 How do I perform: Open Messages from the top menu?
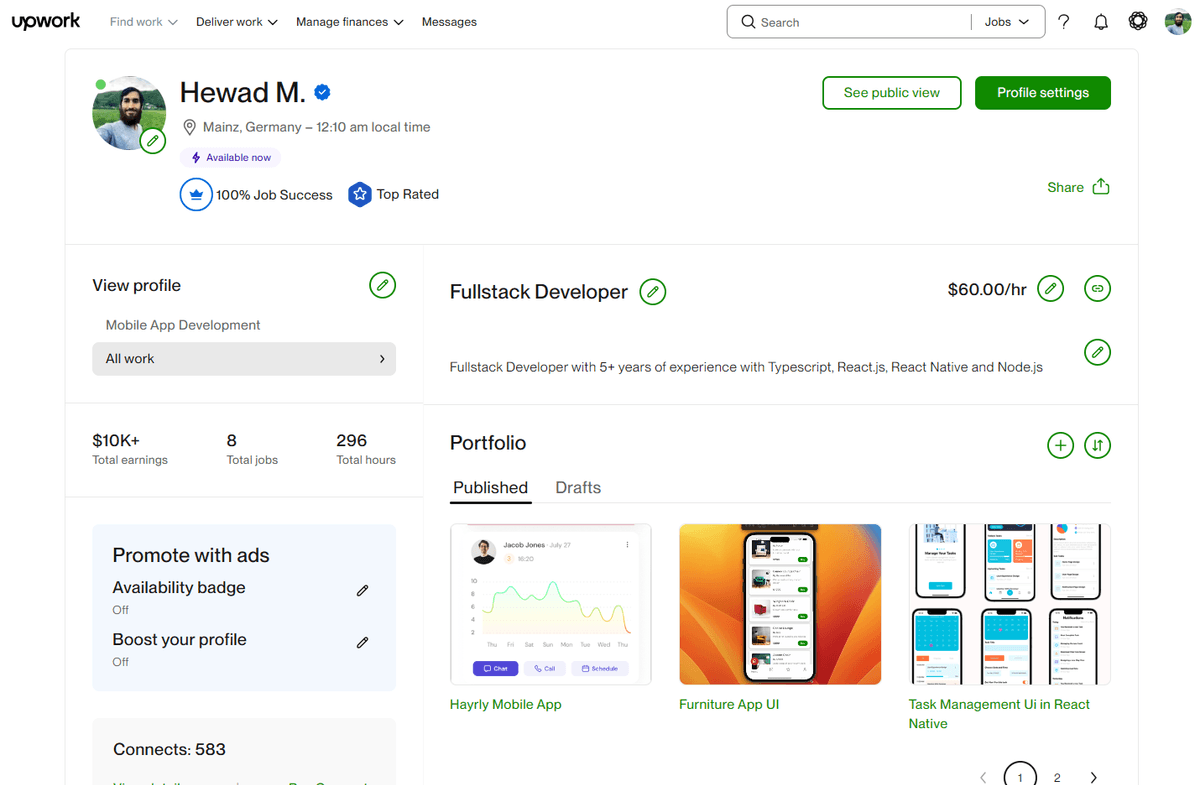click(449, 21)
